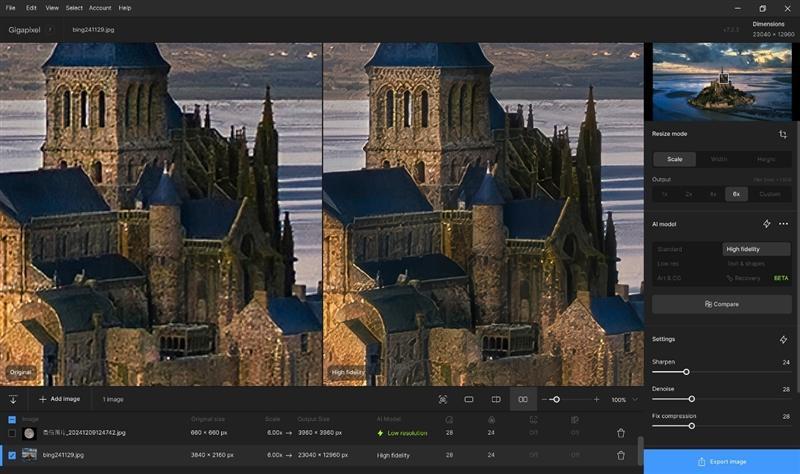Click the auto settings lightning icon
800x474 pixels.
pos(783,340)
